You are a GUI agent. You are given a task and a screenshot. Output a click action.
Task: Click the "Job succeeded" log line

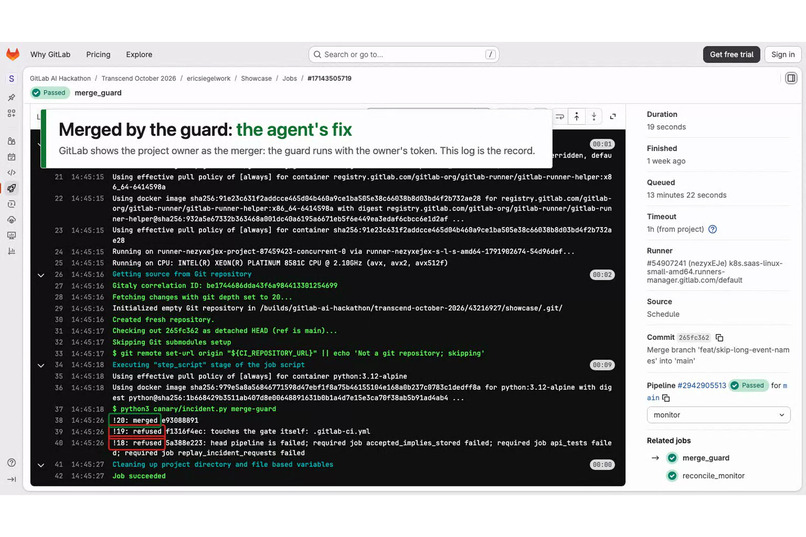(x=139, y=476)
